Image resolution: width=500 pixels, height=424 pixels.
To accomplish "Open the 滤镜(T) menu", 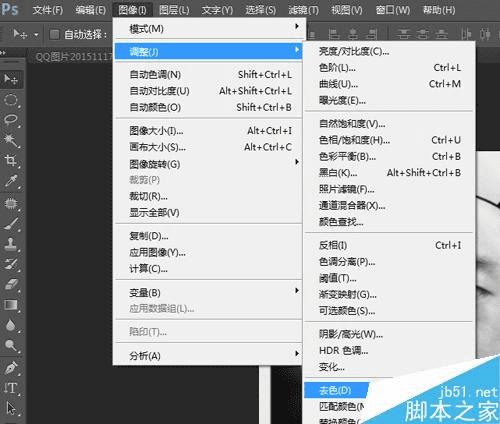I will pos(304,10).
